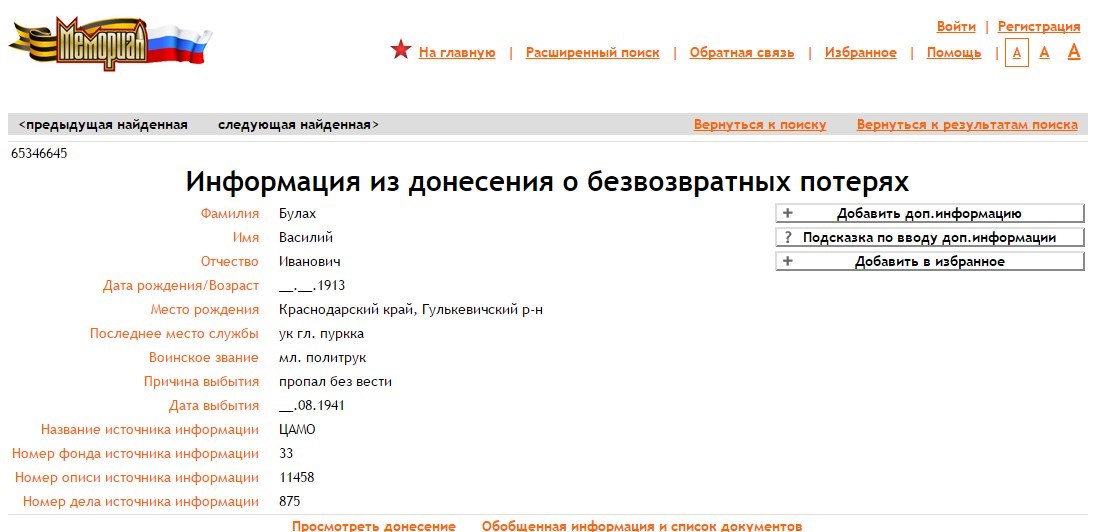Open the Регистрация link

coord(1039,26)
